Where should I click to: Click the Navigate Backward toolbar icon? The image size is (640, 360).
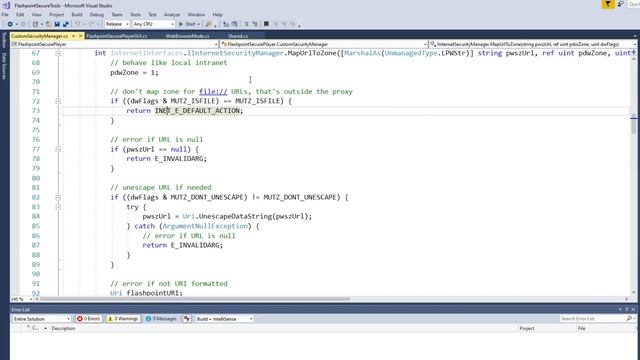[10, 24]
